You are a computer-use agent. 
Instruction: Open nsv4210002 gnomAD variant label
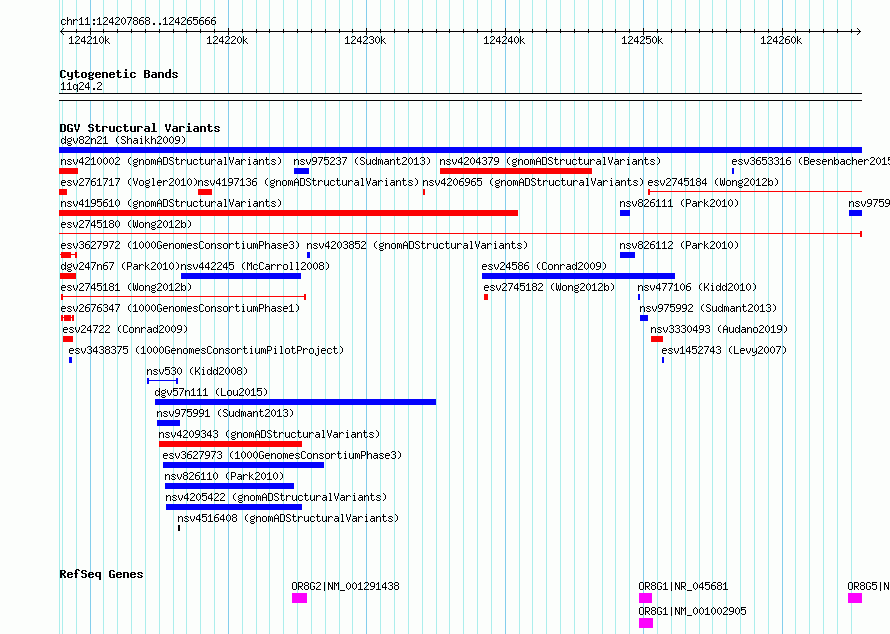(171, 161)
